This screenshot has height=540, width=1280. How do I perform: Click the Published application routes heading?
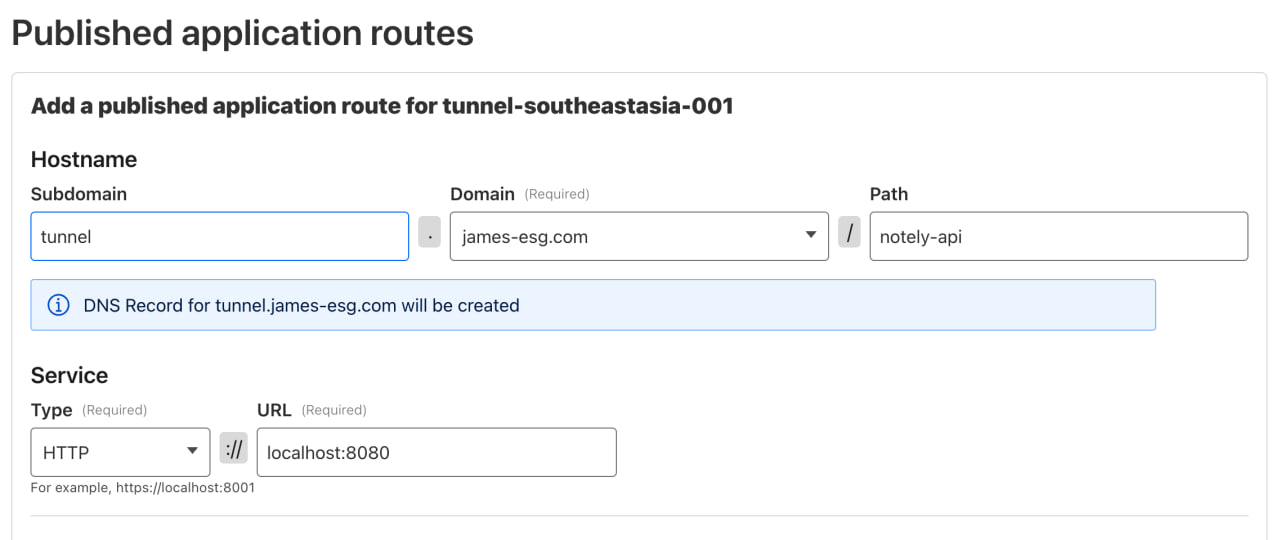click(242, 33)
